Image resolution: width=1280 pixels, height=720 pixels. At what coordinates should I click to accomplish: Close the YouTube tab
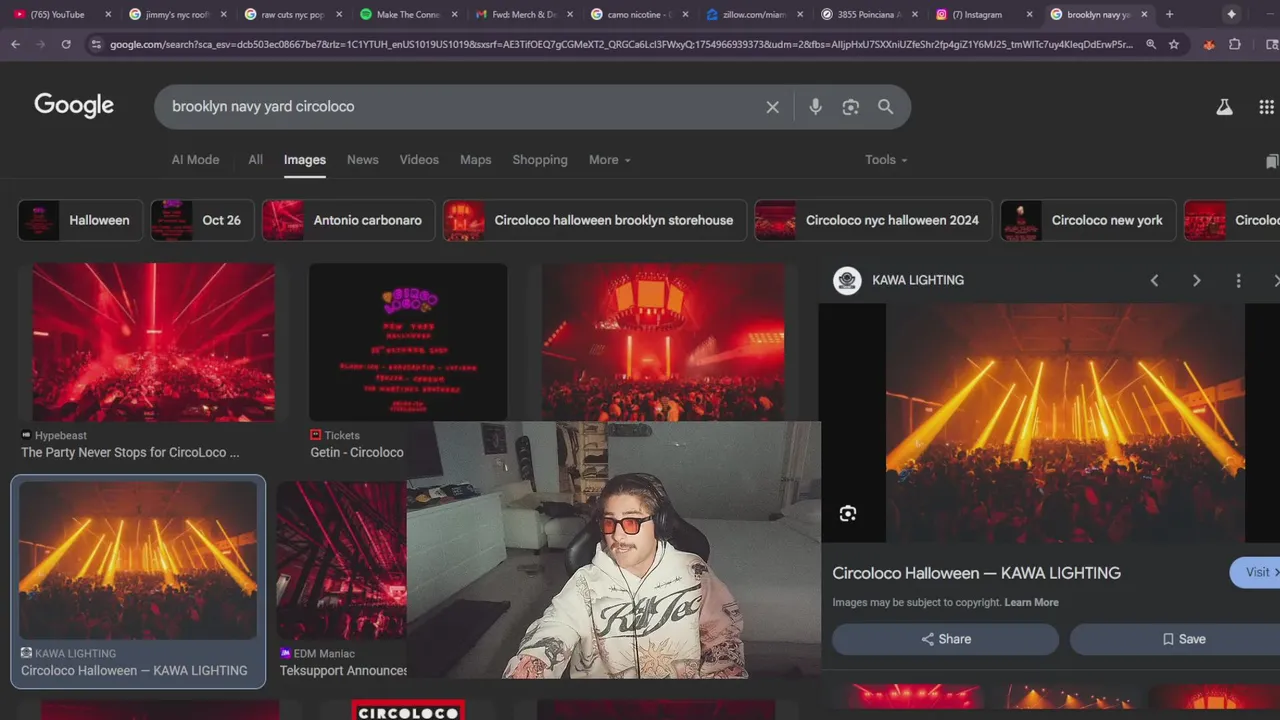coord(108,15)
